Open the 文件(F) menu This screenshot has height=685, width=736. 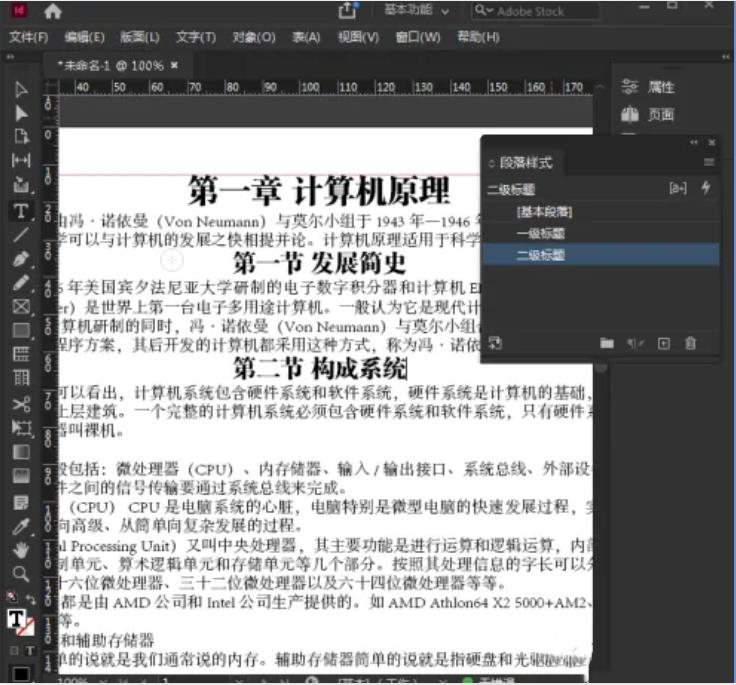click(29, 37)
